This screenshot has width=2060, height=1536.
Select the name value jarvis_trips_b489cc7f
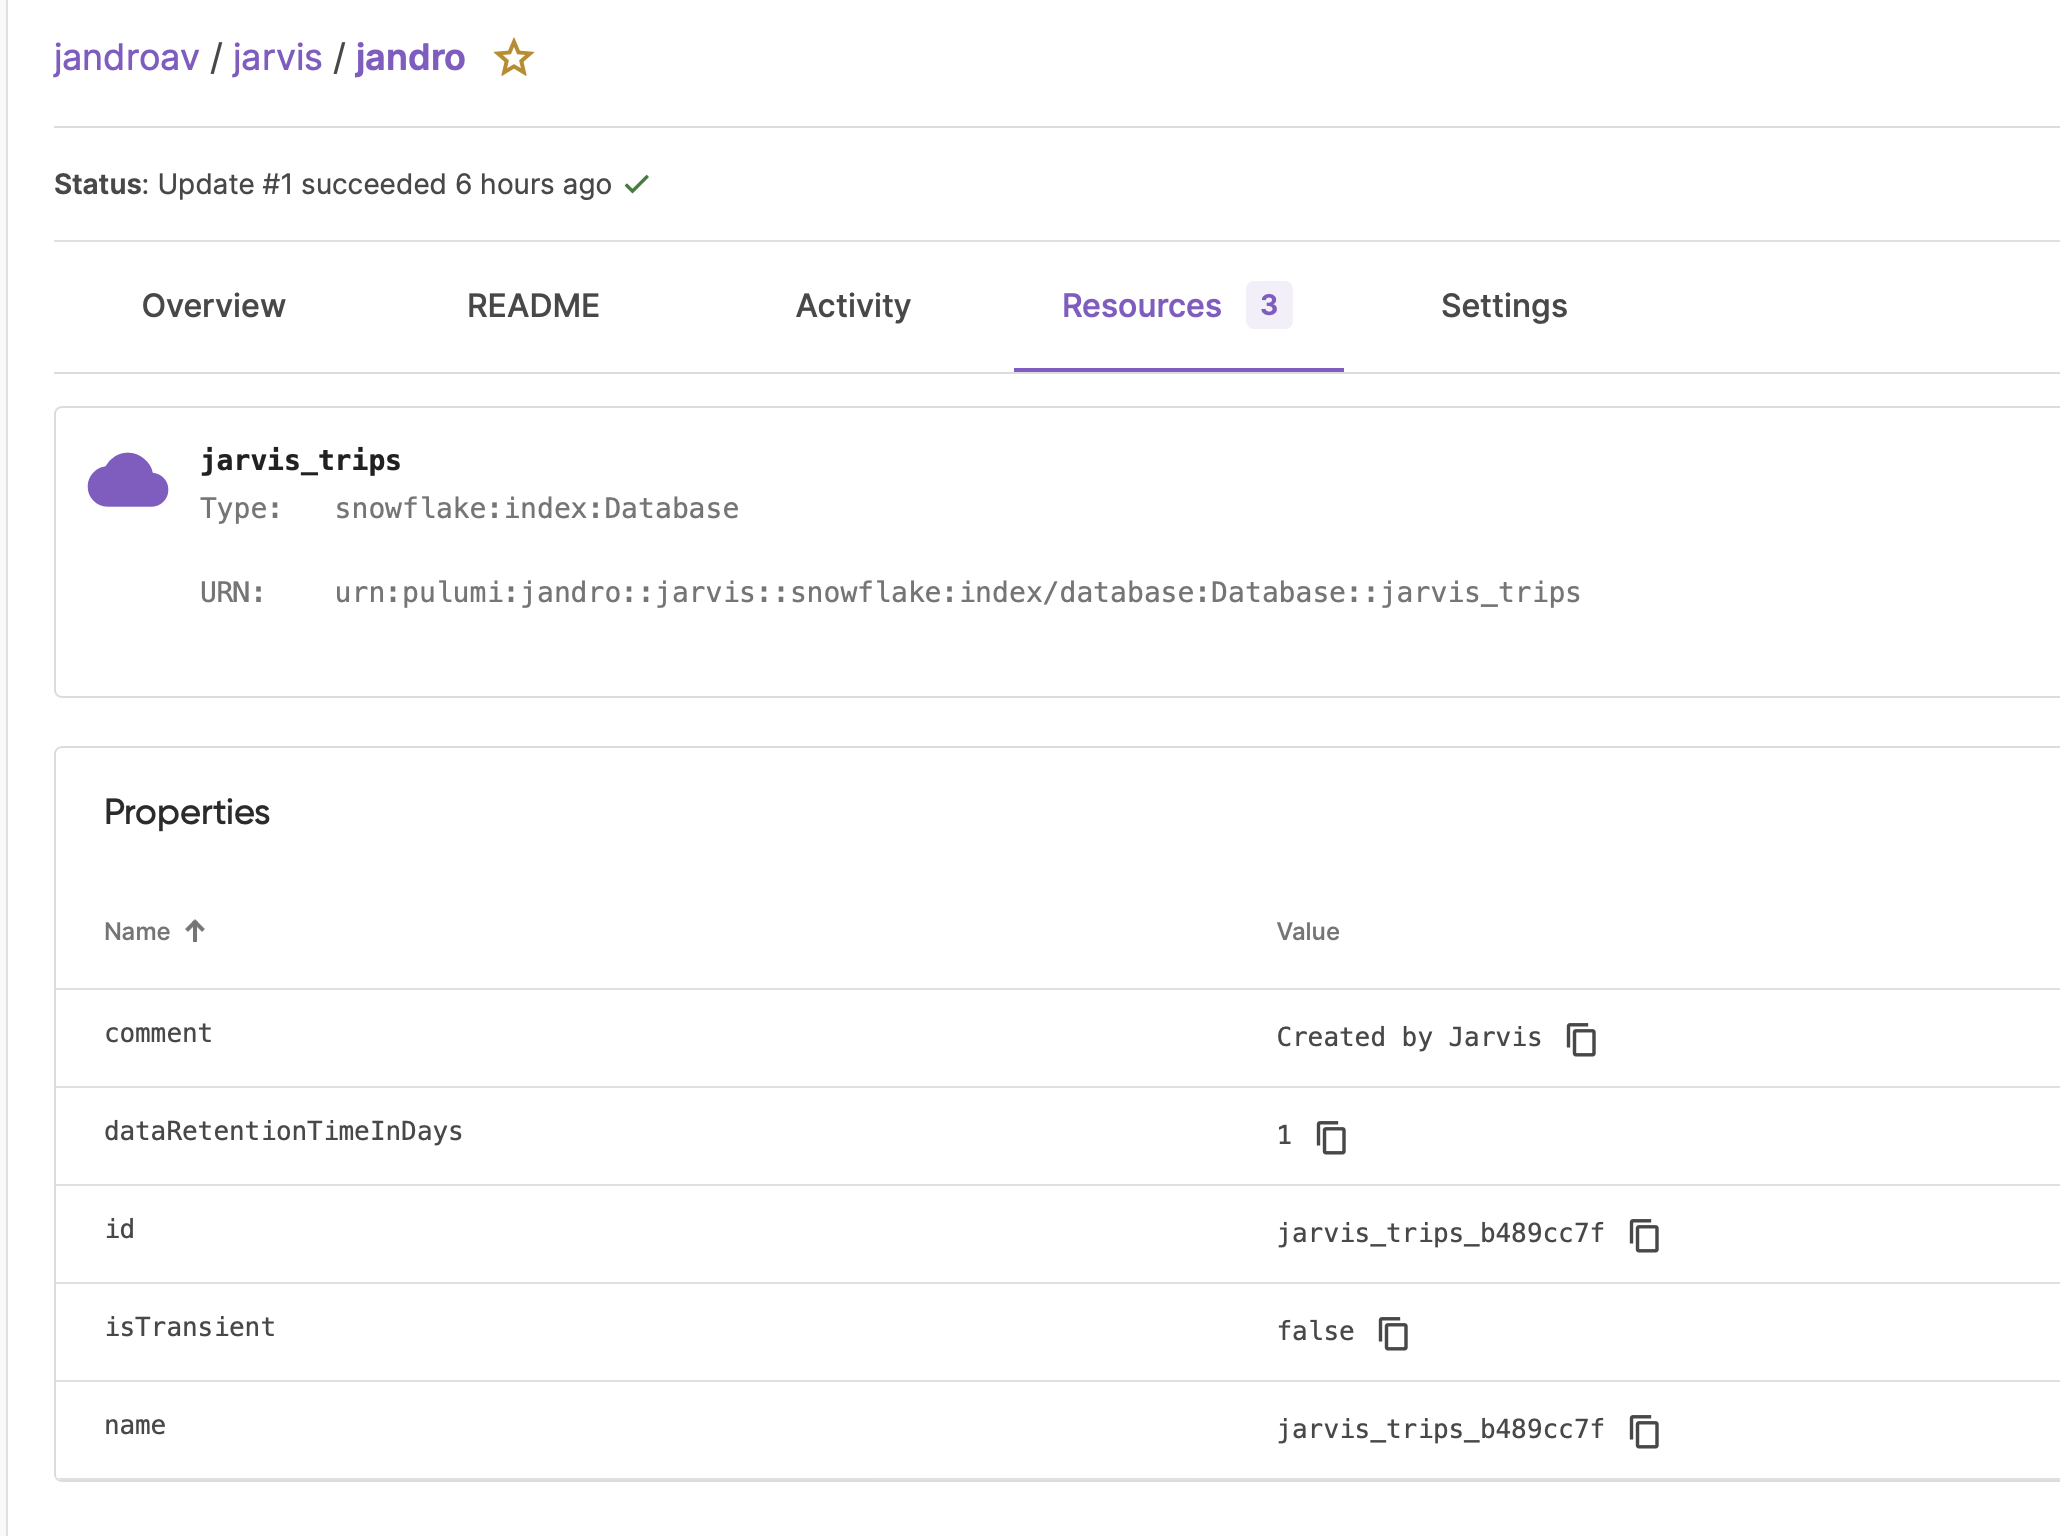tap(1440, 1429)
